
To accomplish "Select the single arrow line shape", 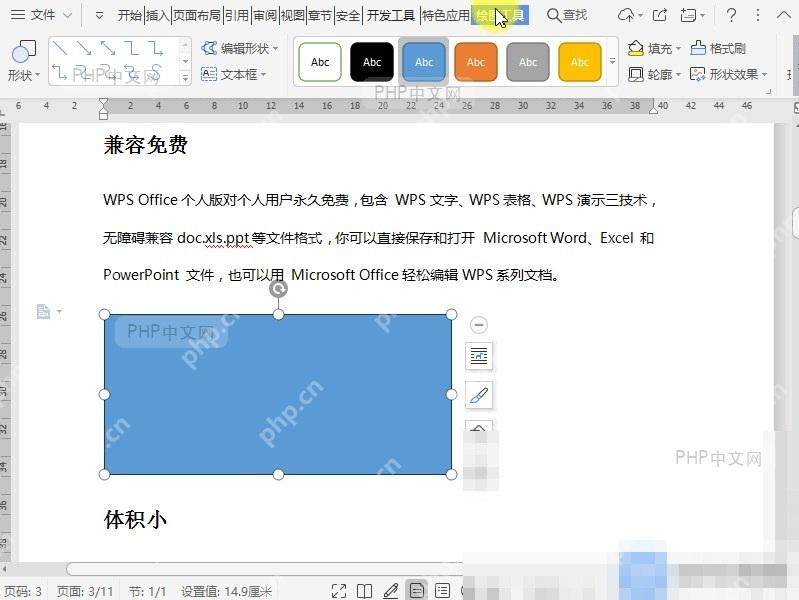I will click(84, 48).
